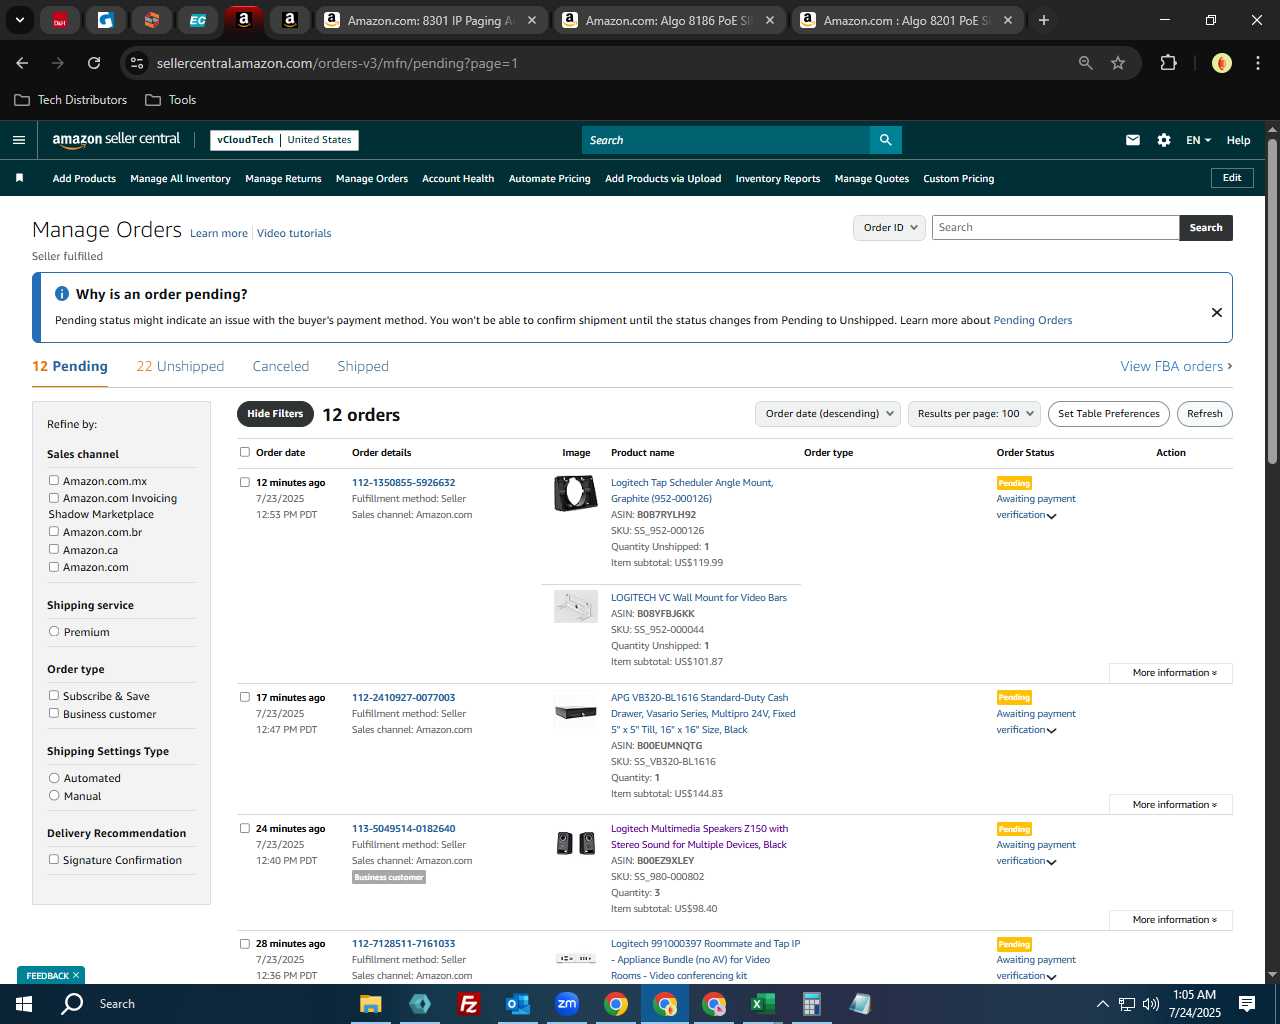The image size is (1280, 1024).
Task: Open Calculator from the taskbar
Action: pyautogui.click(x=811, y=1004)
